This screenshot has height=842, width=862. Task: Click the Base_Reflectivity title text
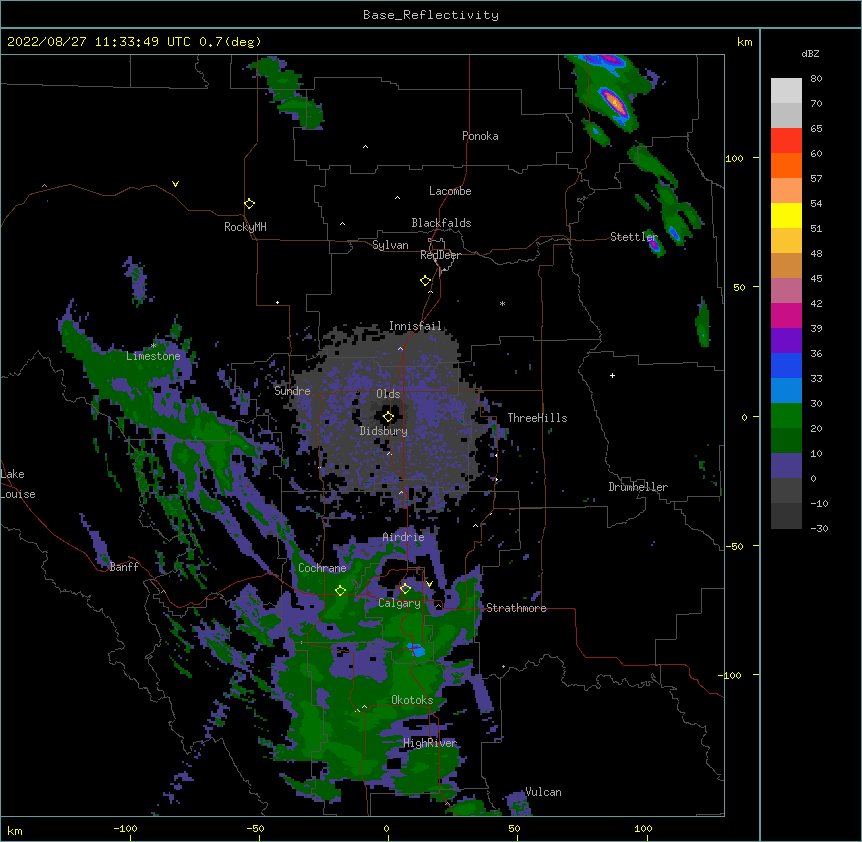pyautogui.click(x=431, y=15)
